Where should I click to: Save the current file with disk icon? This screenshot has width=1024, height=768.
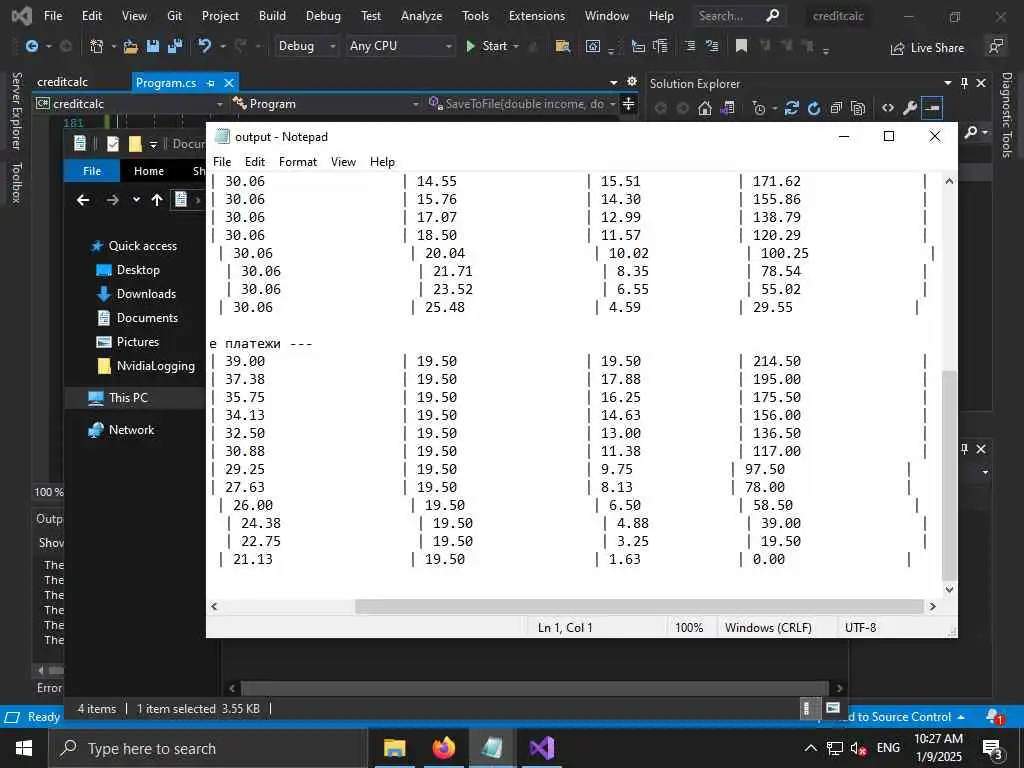click(153, 46)
